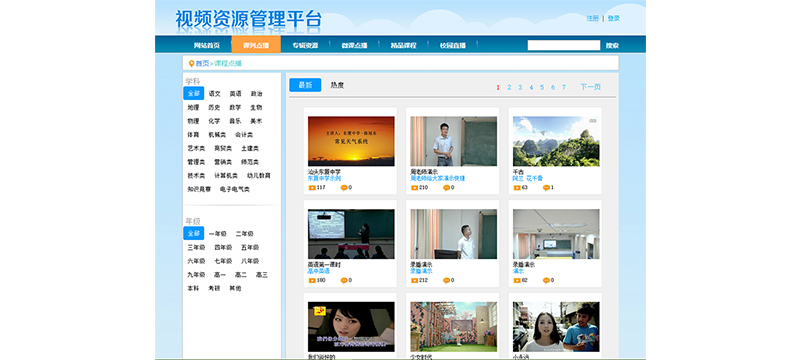The width and height of the screenshot is (800, 360).
Task: Click the 搜索 search button
Action: click(612, 45)
